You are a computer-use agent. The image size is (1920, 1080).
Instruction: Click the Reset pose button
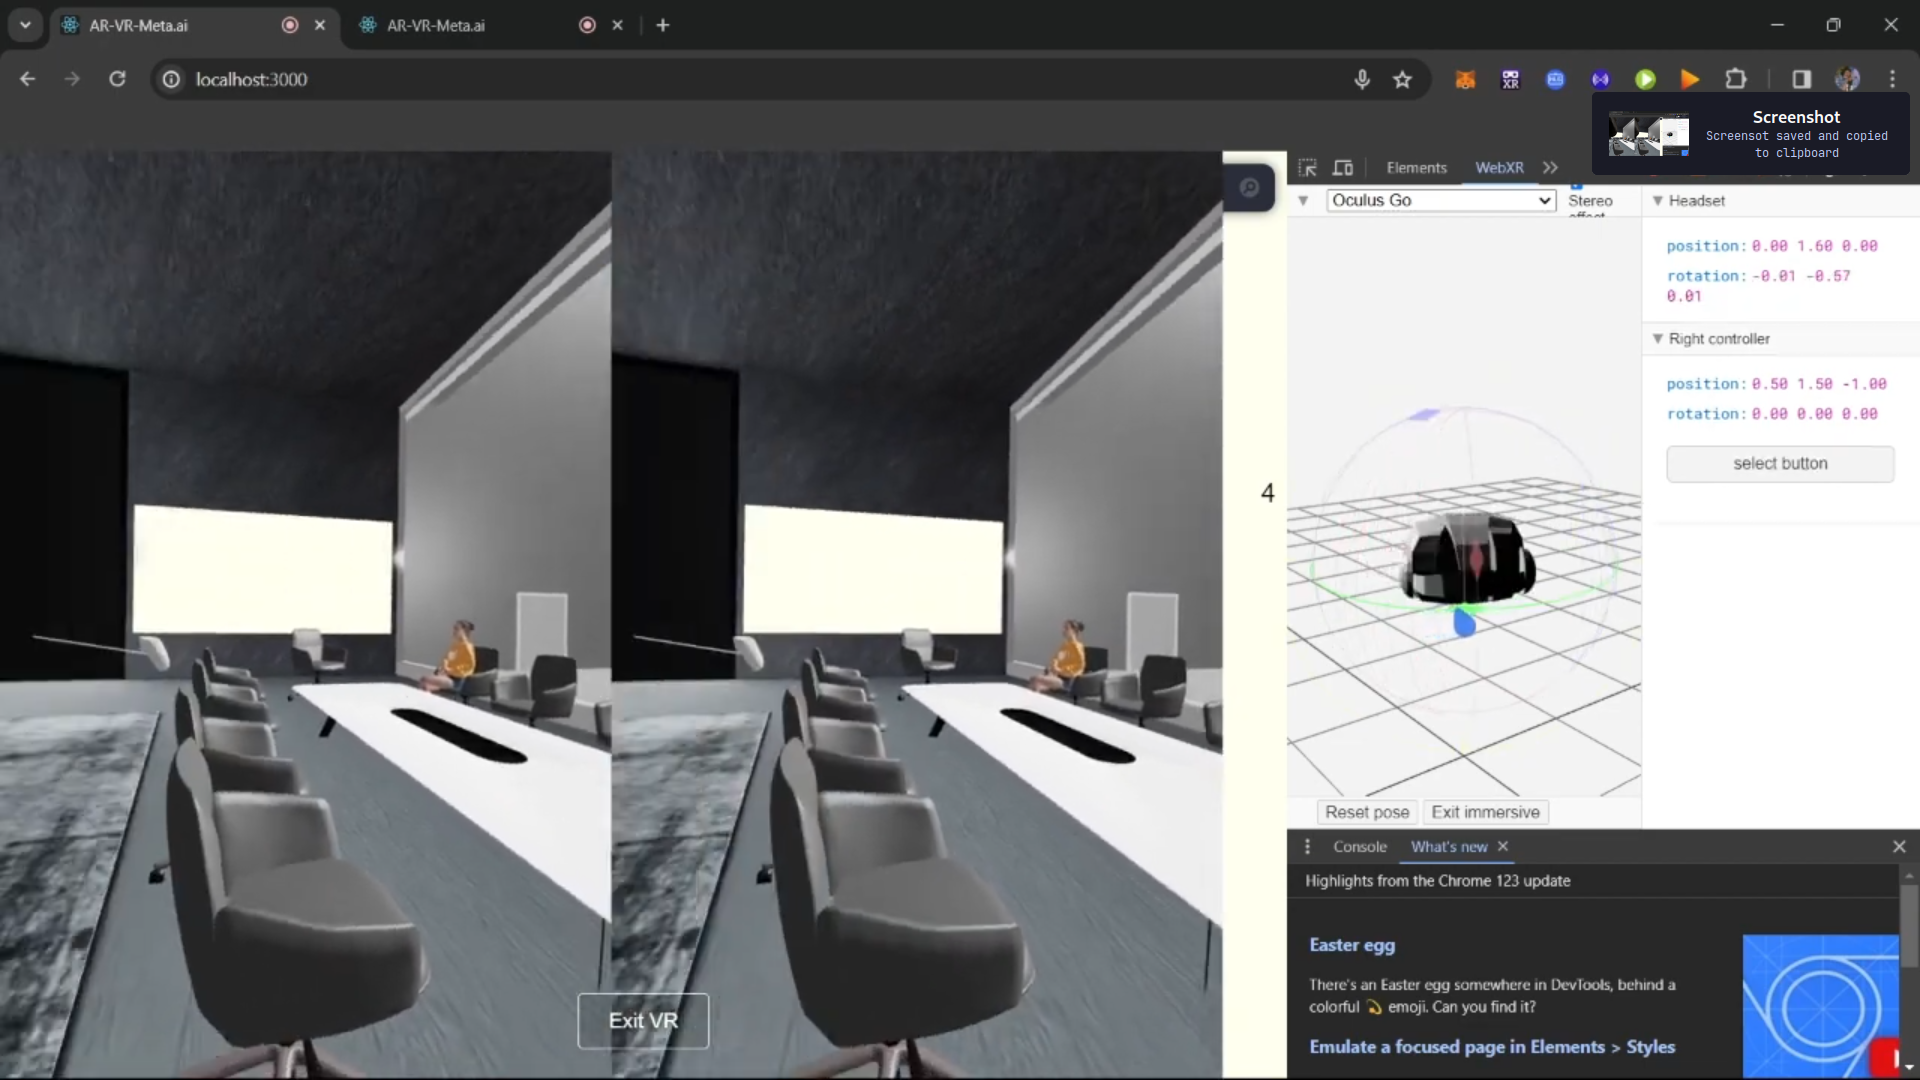coord(1366,812)
